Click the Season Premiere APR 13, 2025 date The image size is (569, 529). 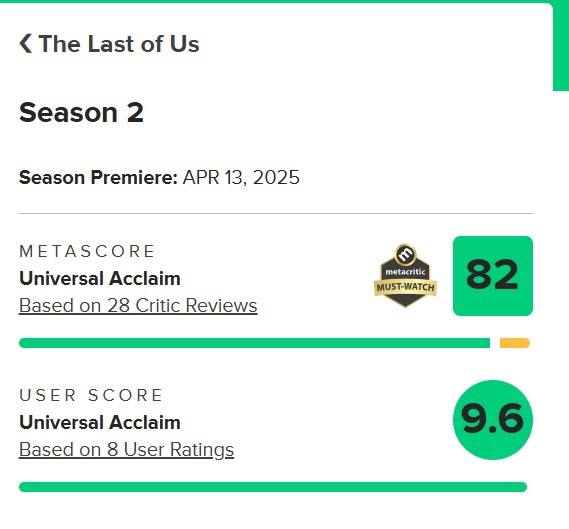(241, 177)
